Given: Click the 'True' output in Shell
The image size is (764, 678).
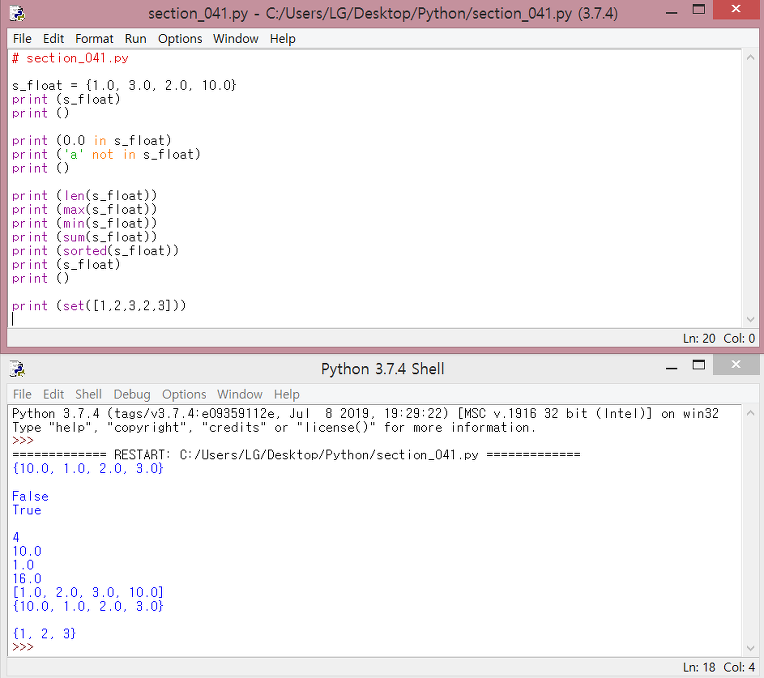Looking at the screenshot, I should (27, 510).
